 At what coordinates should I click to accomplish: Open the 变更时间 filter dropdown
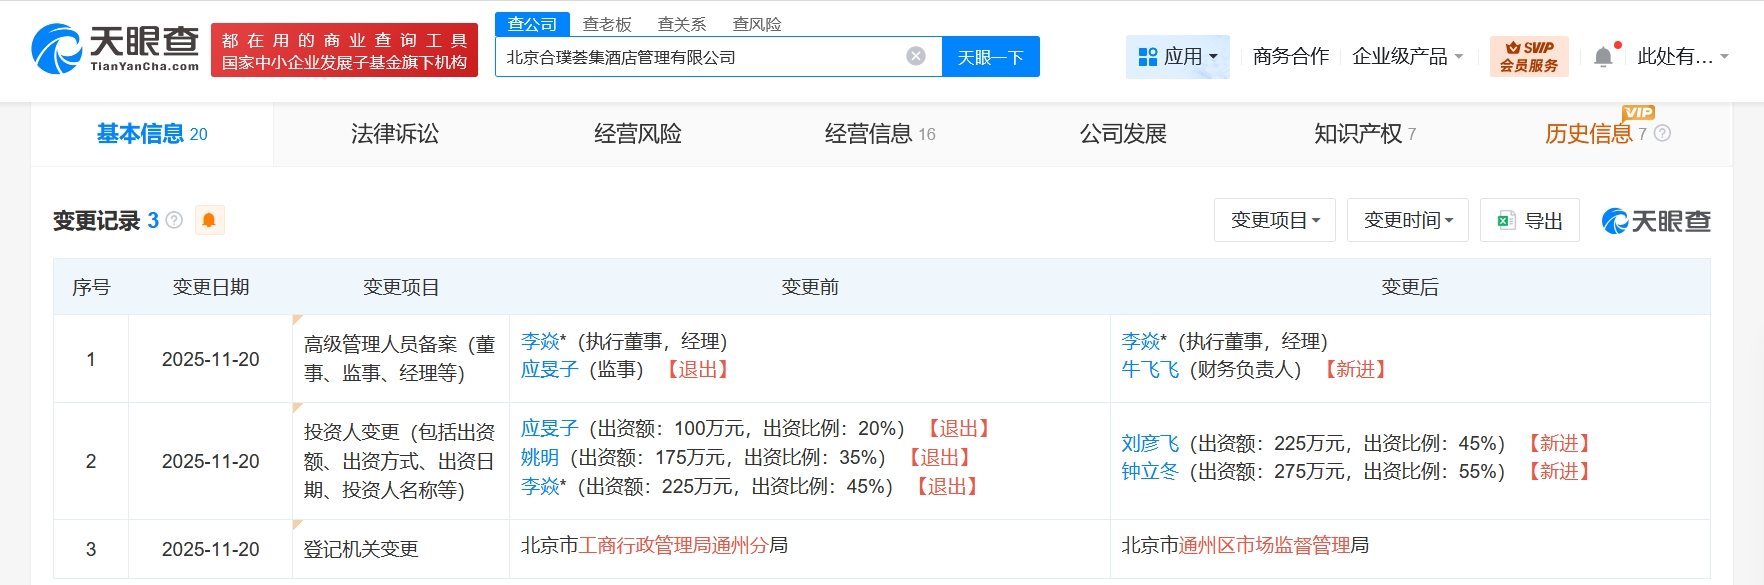[1407, 220]
